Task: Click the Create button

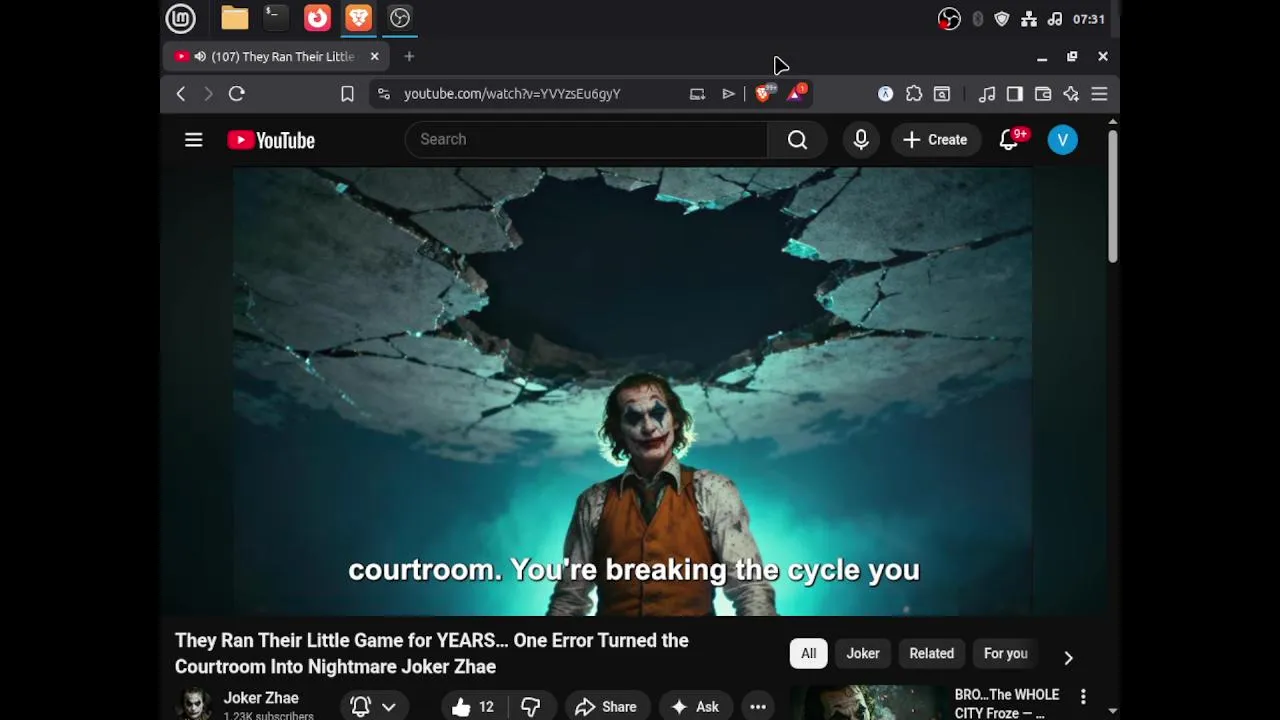Action: click(x=935, y=140)
